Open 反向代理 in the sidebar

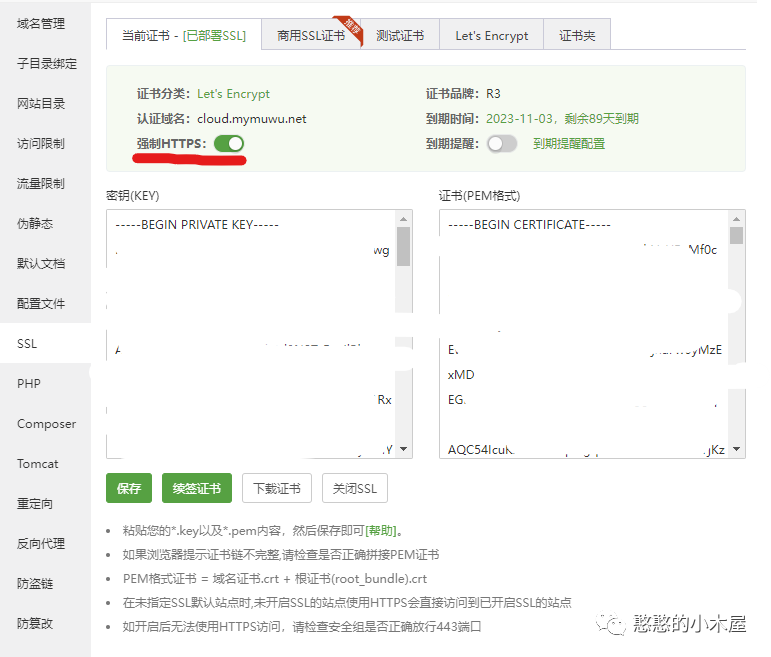click(x=41, y=543)
